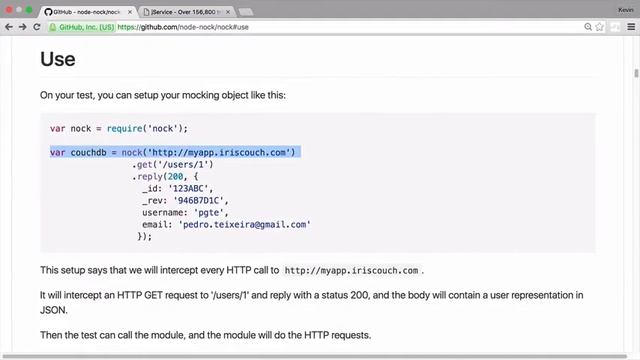This screenshot has width=640, height=360.
Task: Click the "_rev: '946B7D1C'," code line
Action: [x=185, y=200]
